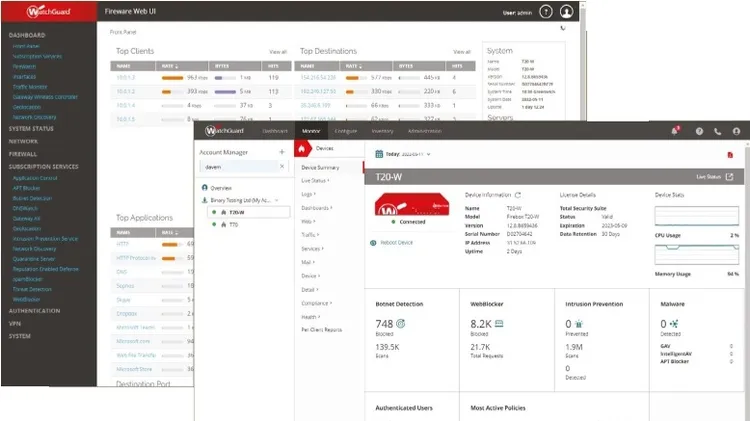
Task: Open Live Status external link icon
Action: click(x=729, y=177)
